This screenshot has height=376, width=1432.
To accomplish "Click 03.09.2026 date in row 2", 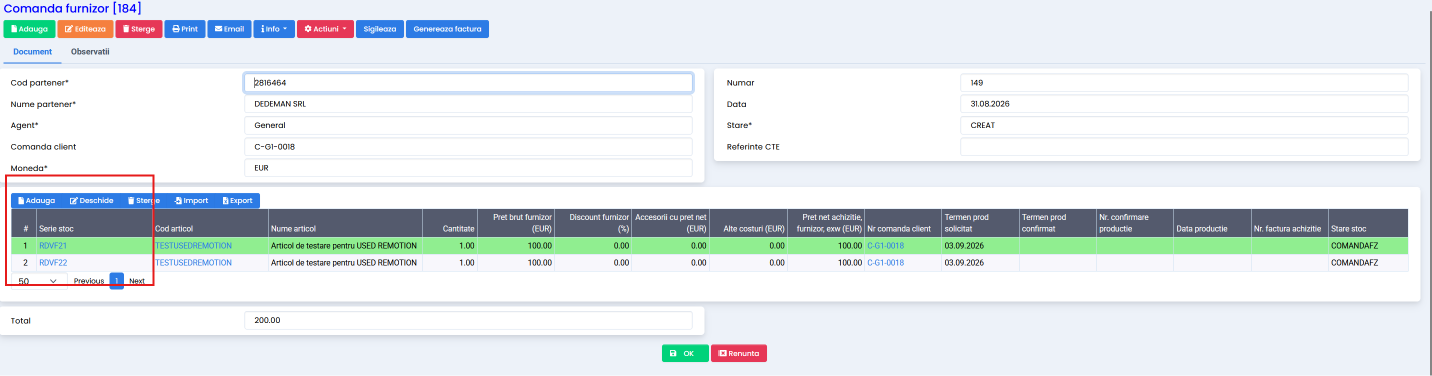I will click(x=965, y=263).
